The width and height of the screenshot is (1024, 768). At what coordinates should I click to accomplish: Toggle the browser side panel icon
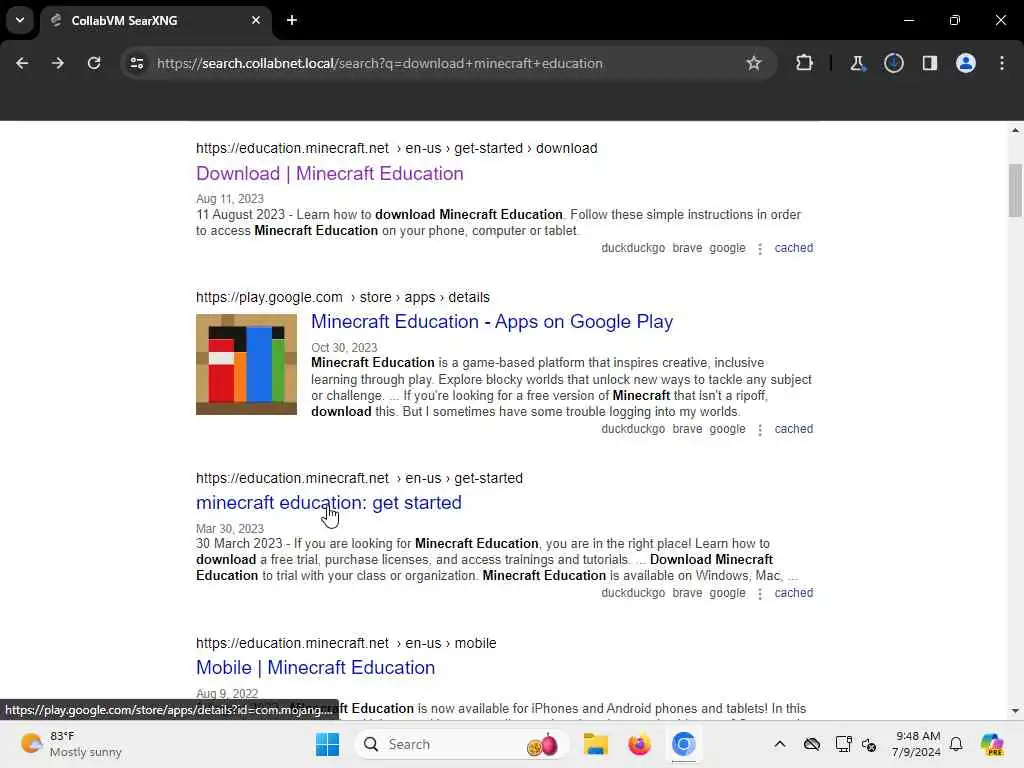coord(929,63)
